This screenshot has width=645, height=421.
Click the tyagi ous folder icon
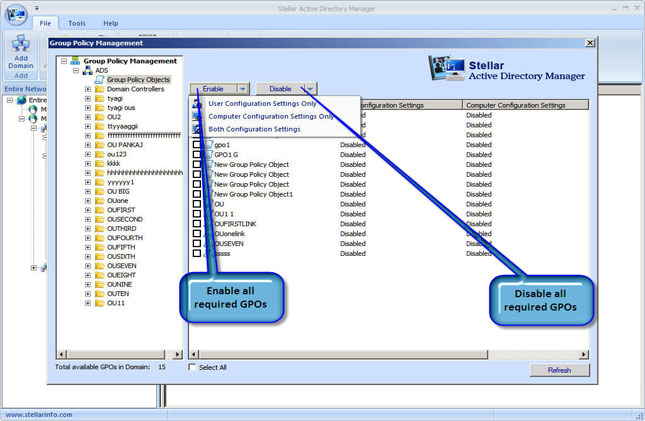(x=99, y=107)
